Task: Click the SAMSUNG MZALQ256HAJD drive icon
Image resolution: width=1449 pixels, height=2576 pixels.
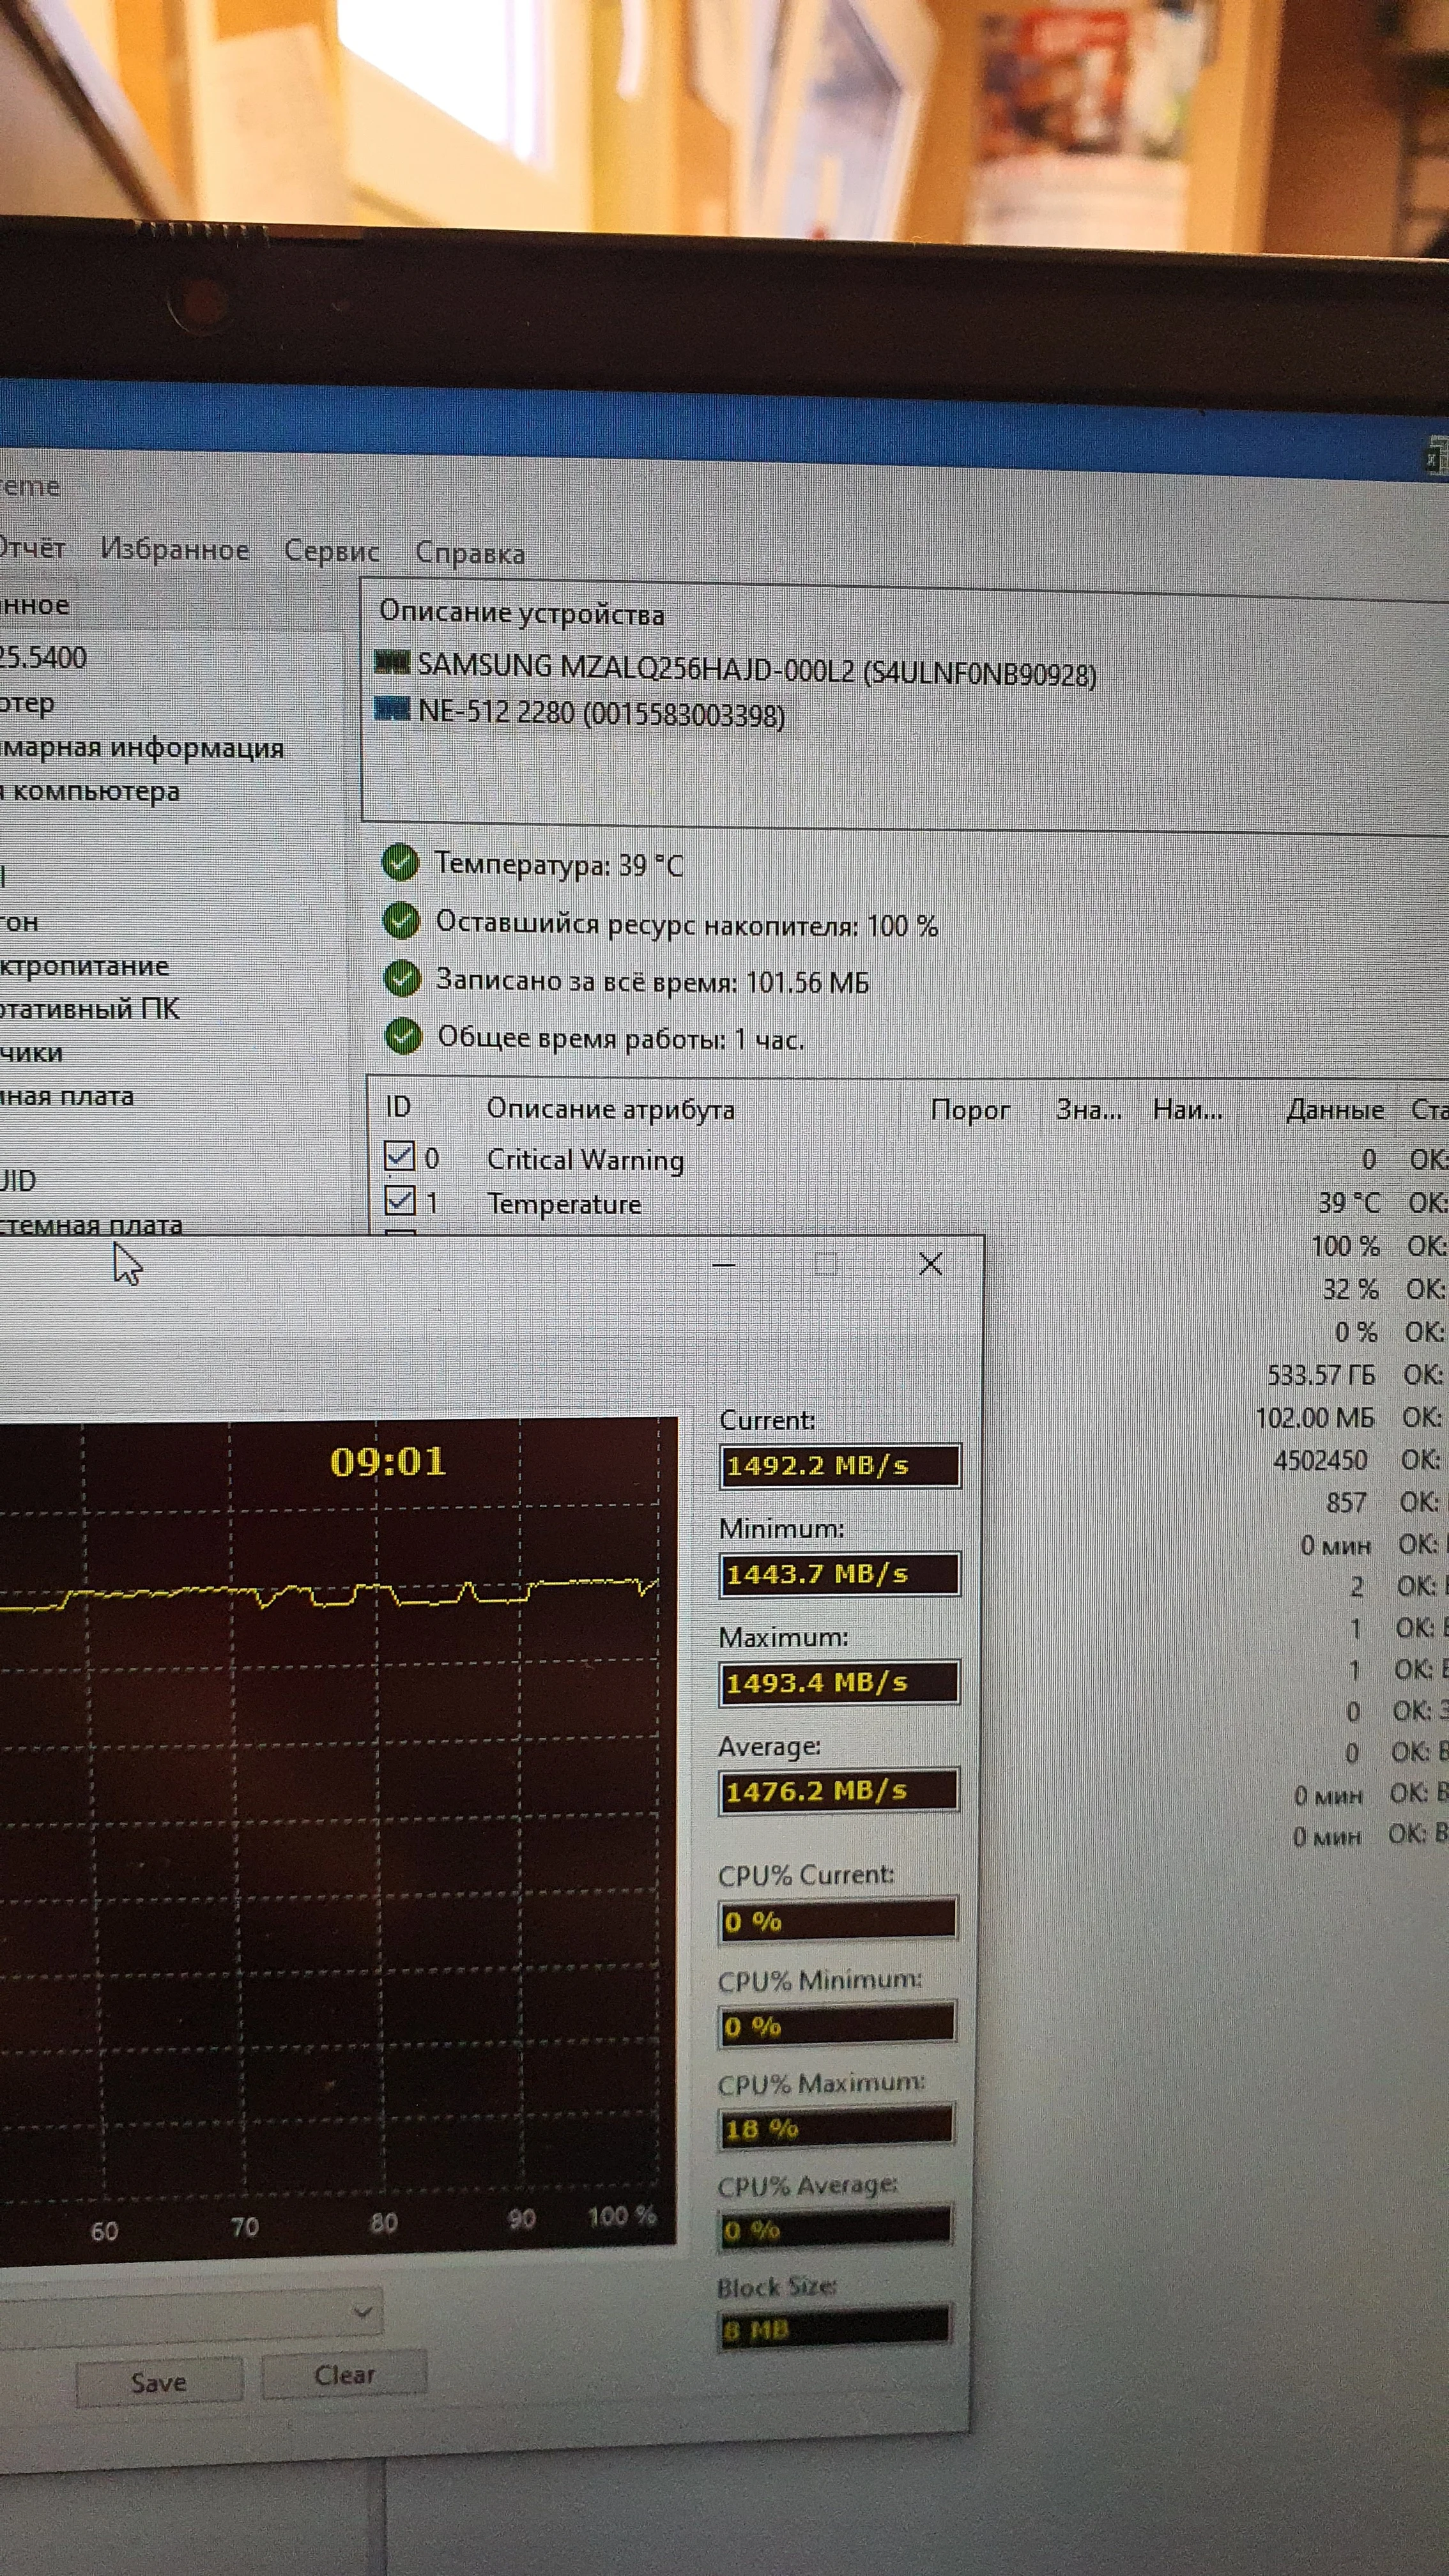Action: (x=392, y=662)
